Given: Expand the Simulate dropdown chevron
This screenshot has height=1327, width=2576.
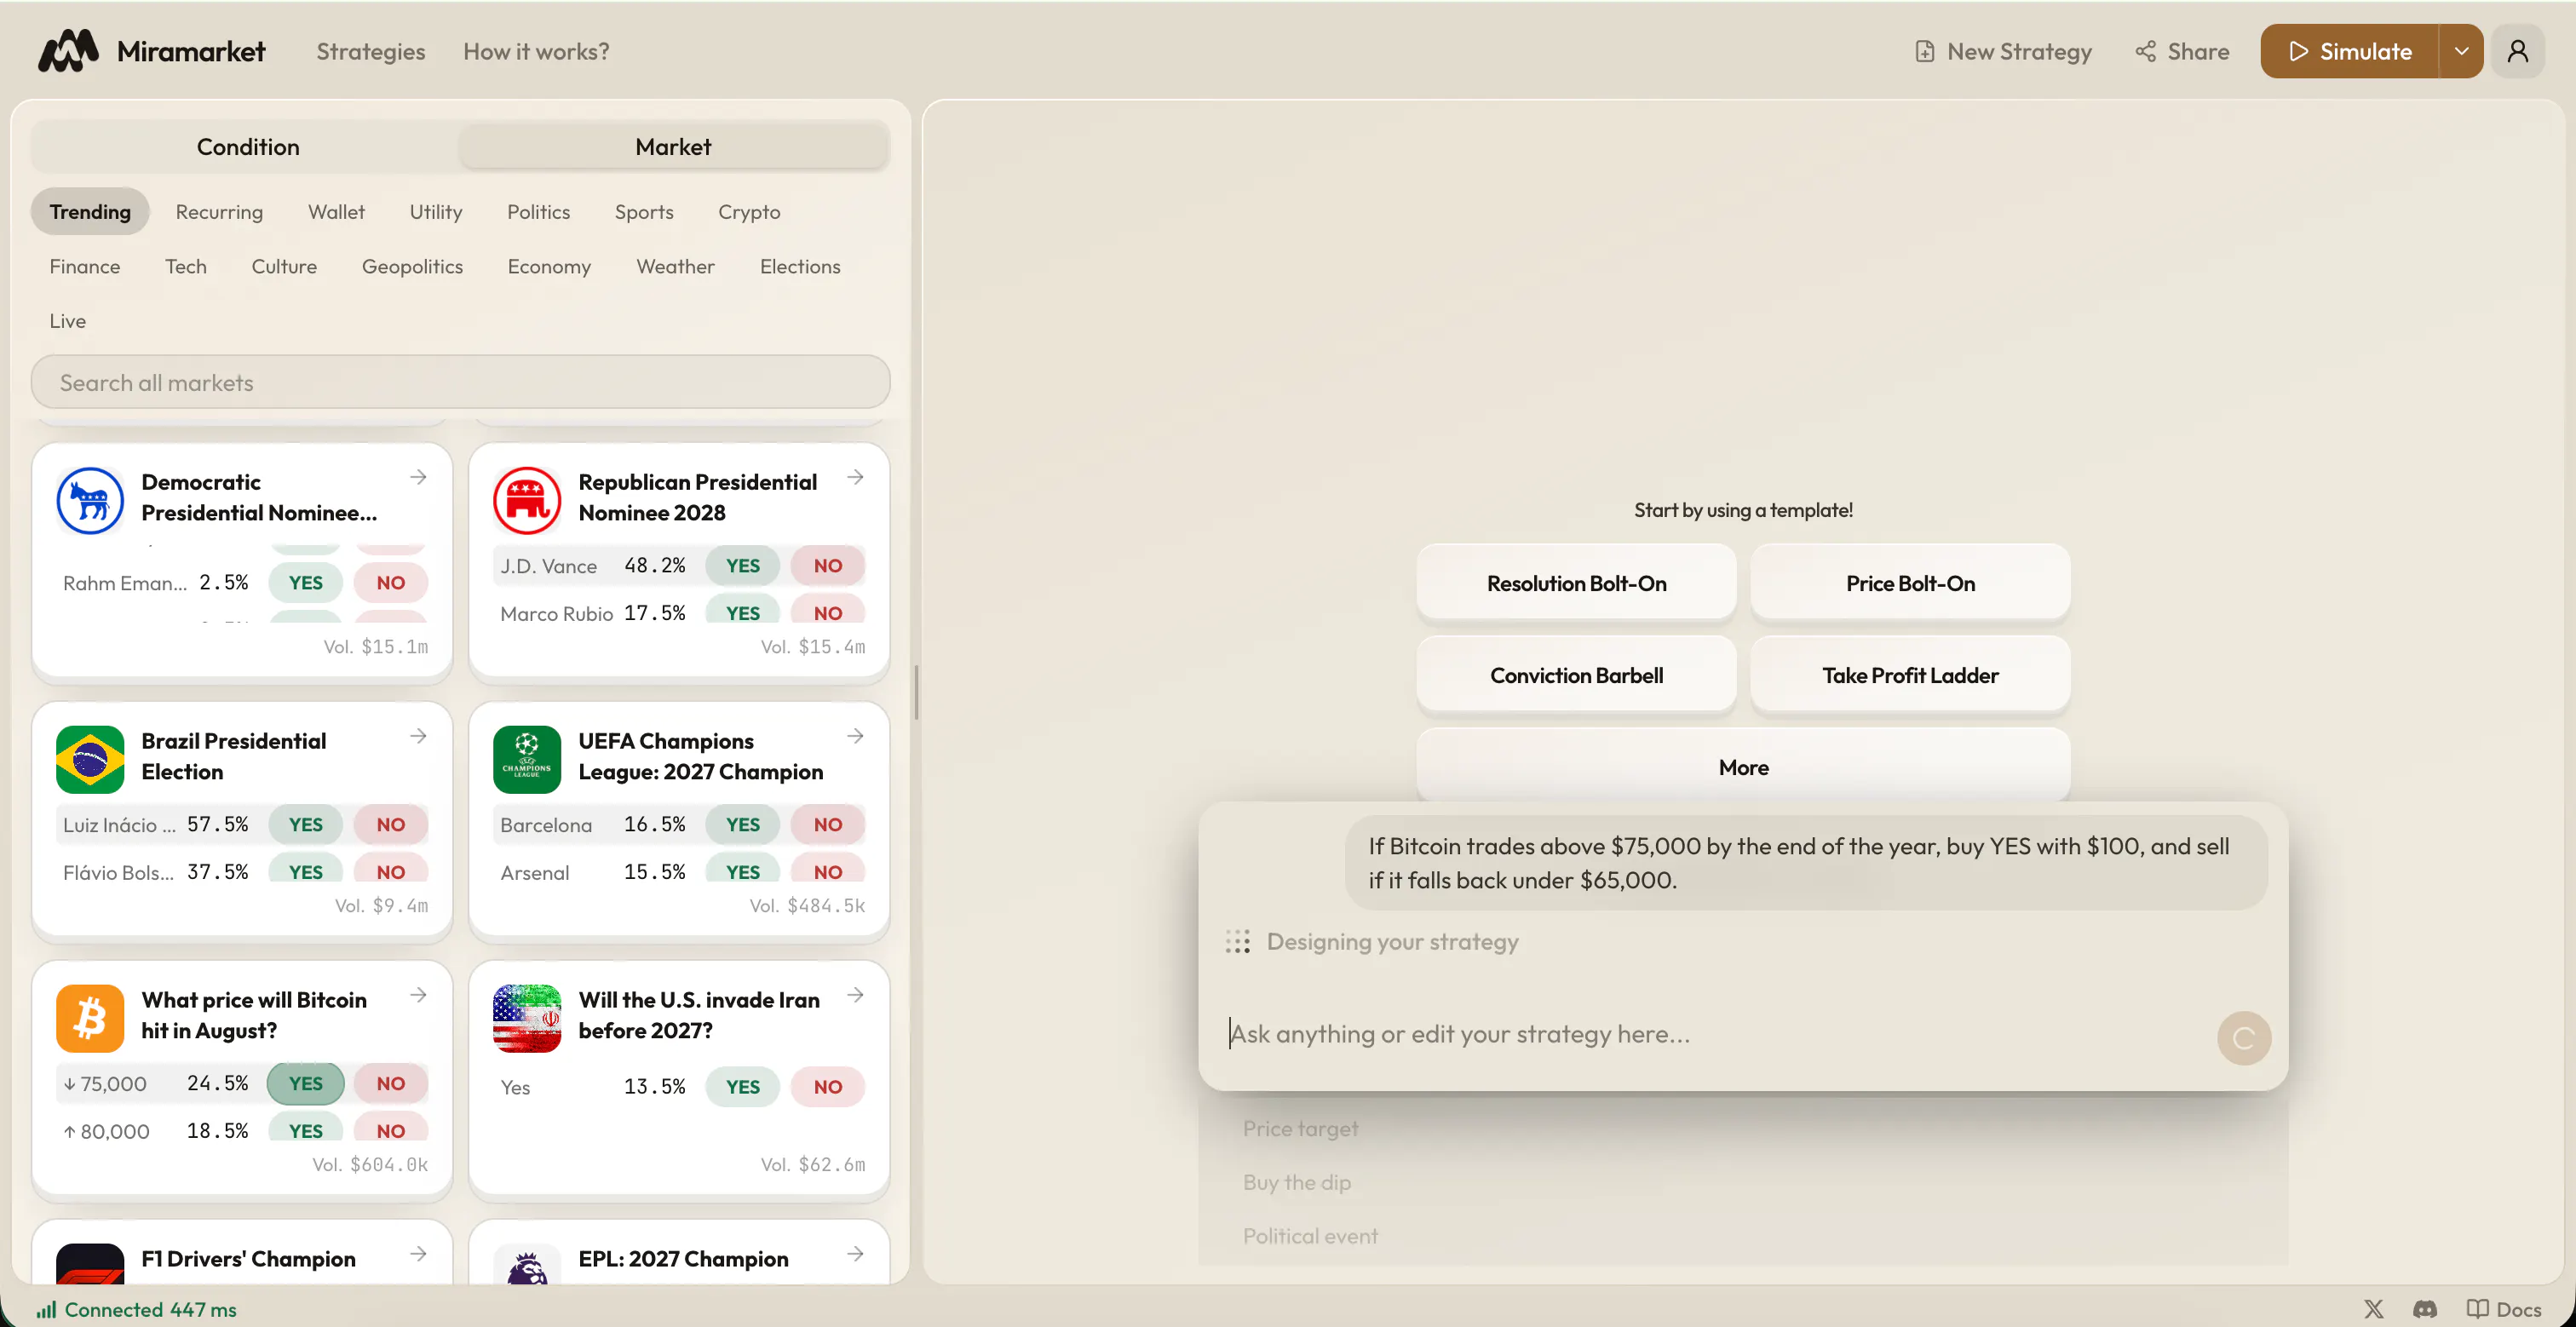Looking at the screenshot, I should [2462, 51].
